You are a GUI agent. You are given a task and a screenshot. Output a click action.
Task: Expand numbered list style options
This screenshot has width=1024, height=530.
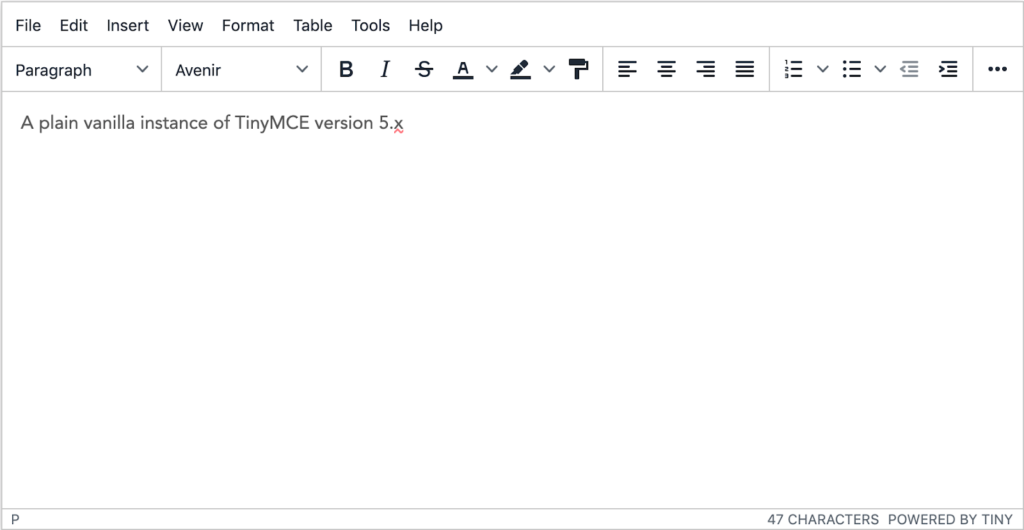(823, 69)
